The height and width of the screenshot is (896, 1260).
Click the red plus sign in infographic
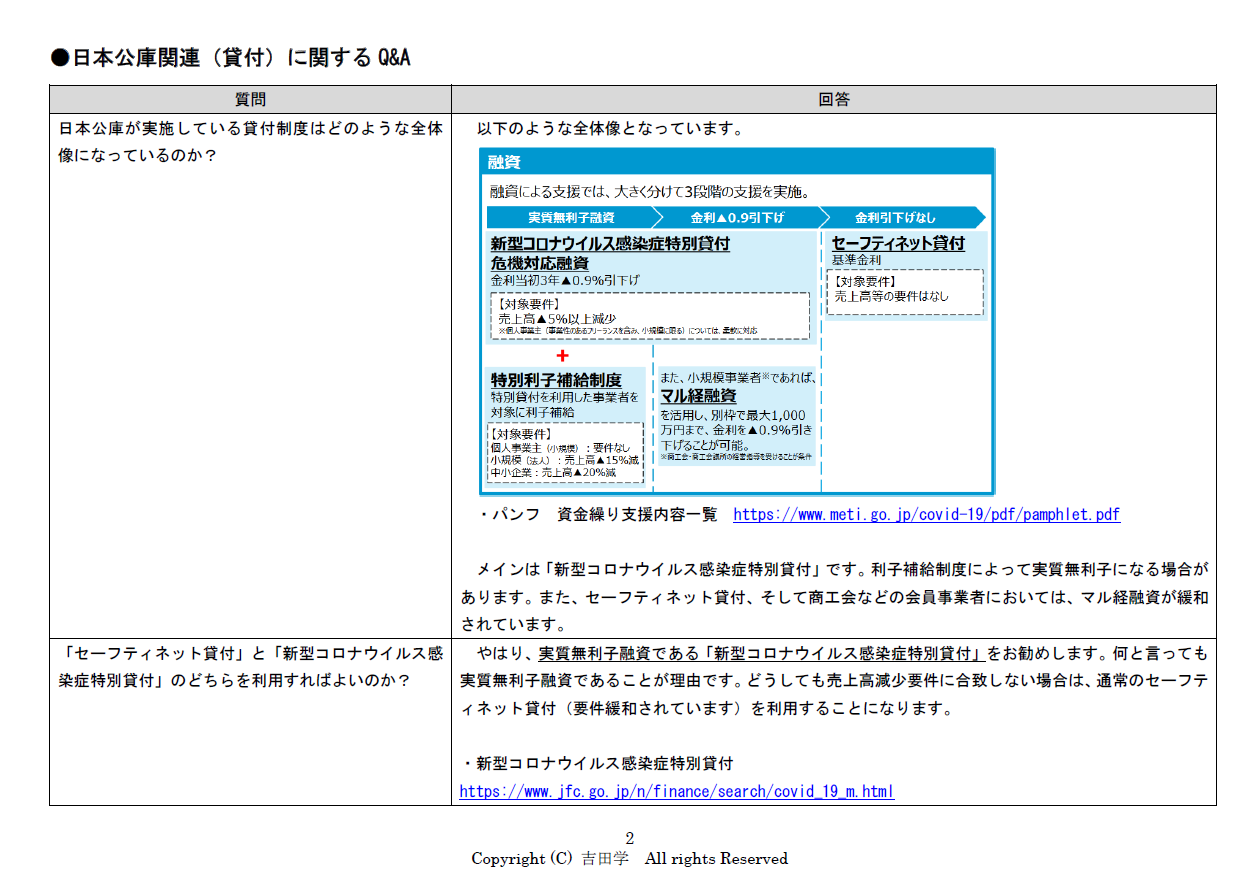(563, 356)
